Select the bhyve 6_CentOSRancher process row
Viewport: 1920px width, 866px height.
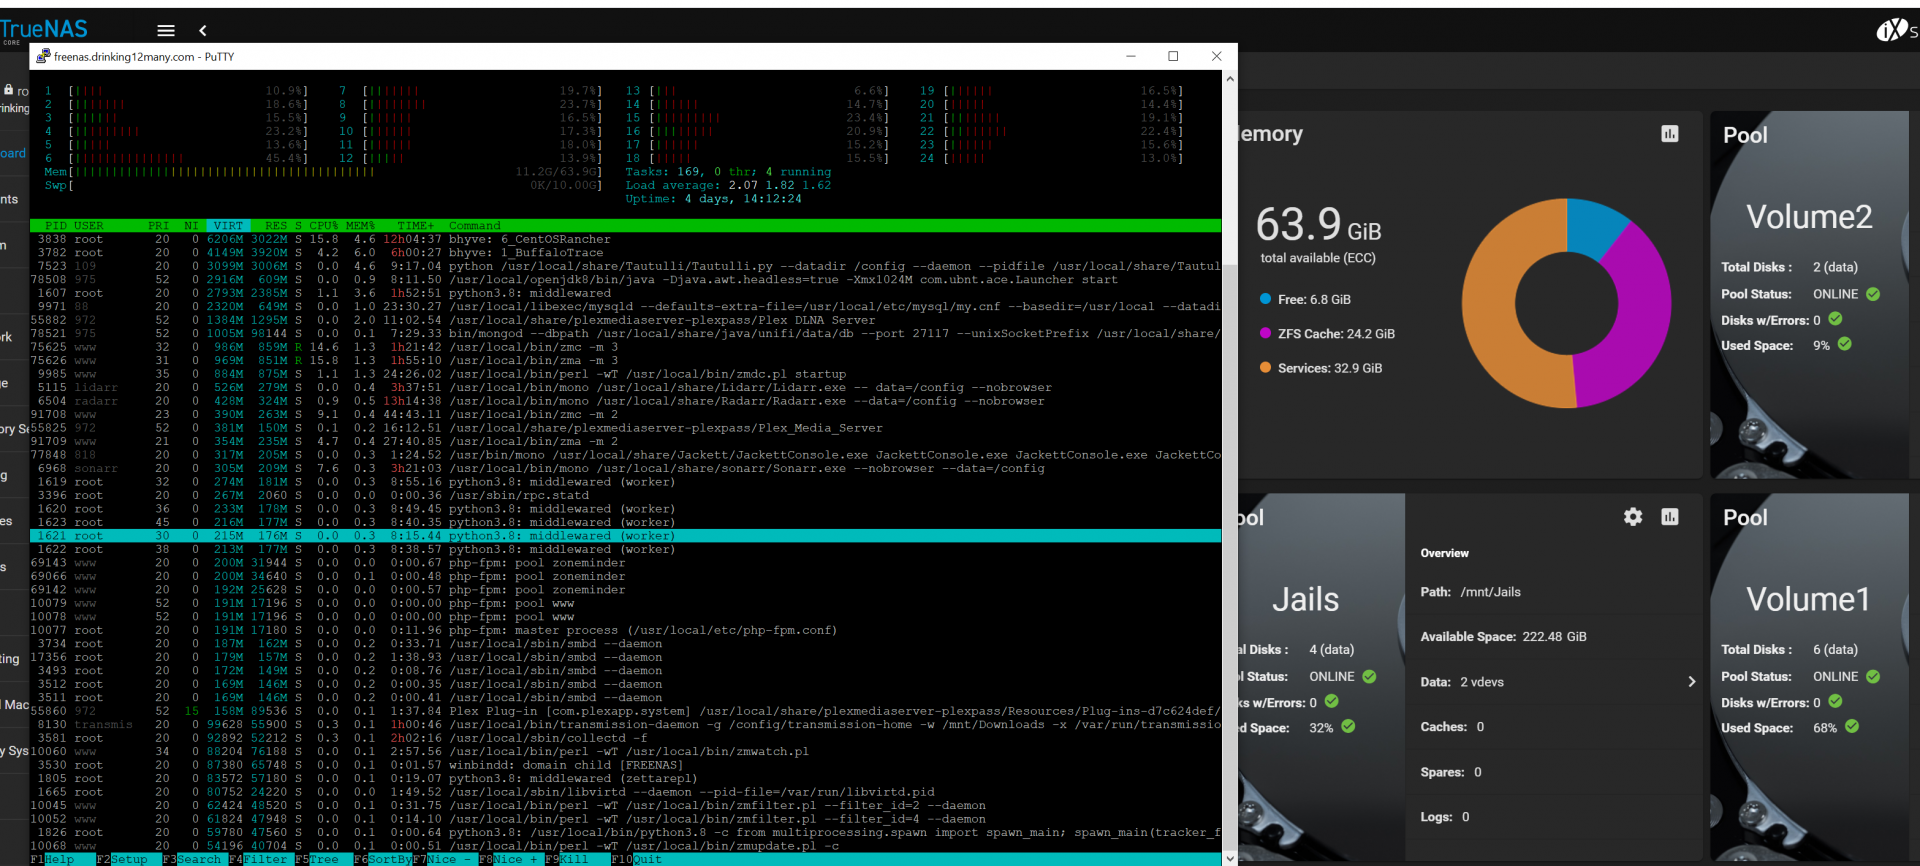pos(625,239)
